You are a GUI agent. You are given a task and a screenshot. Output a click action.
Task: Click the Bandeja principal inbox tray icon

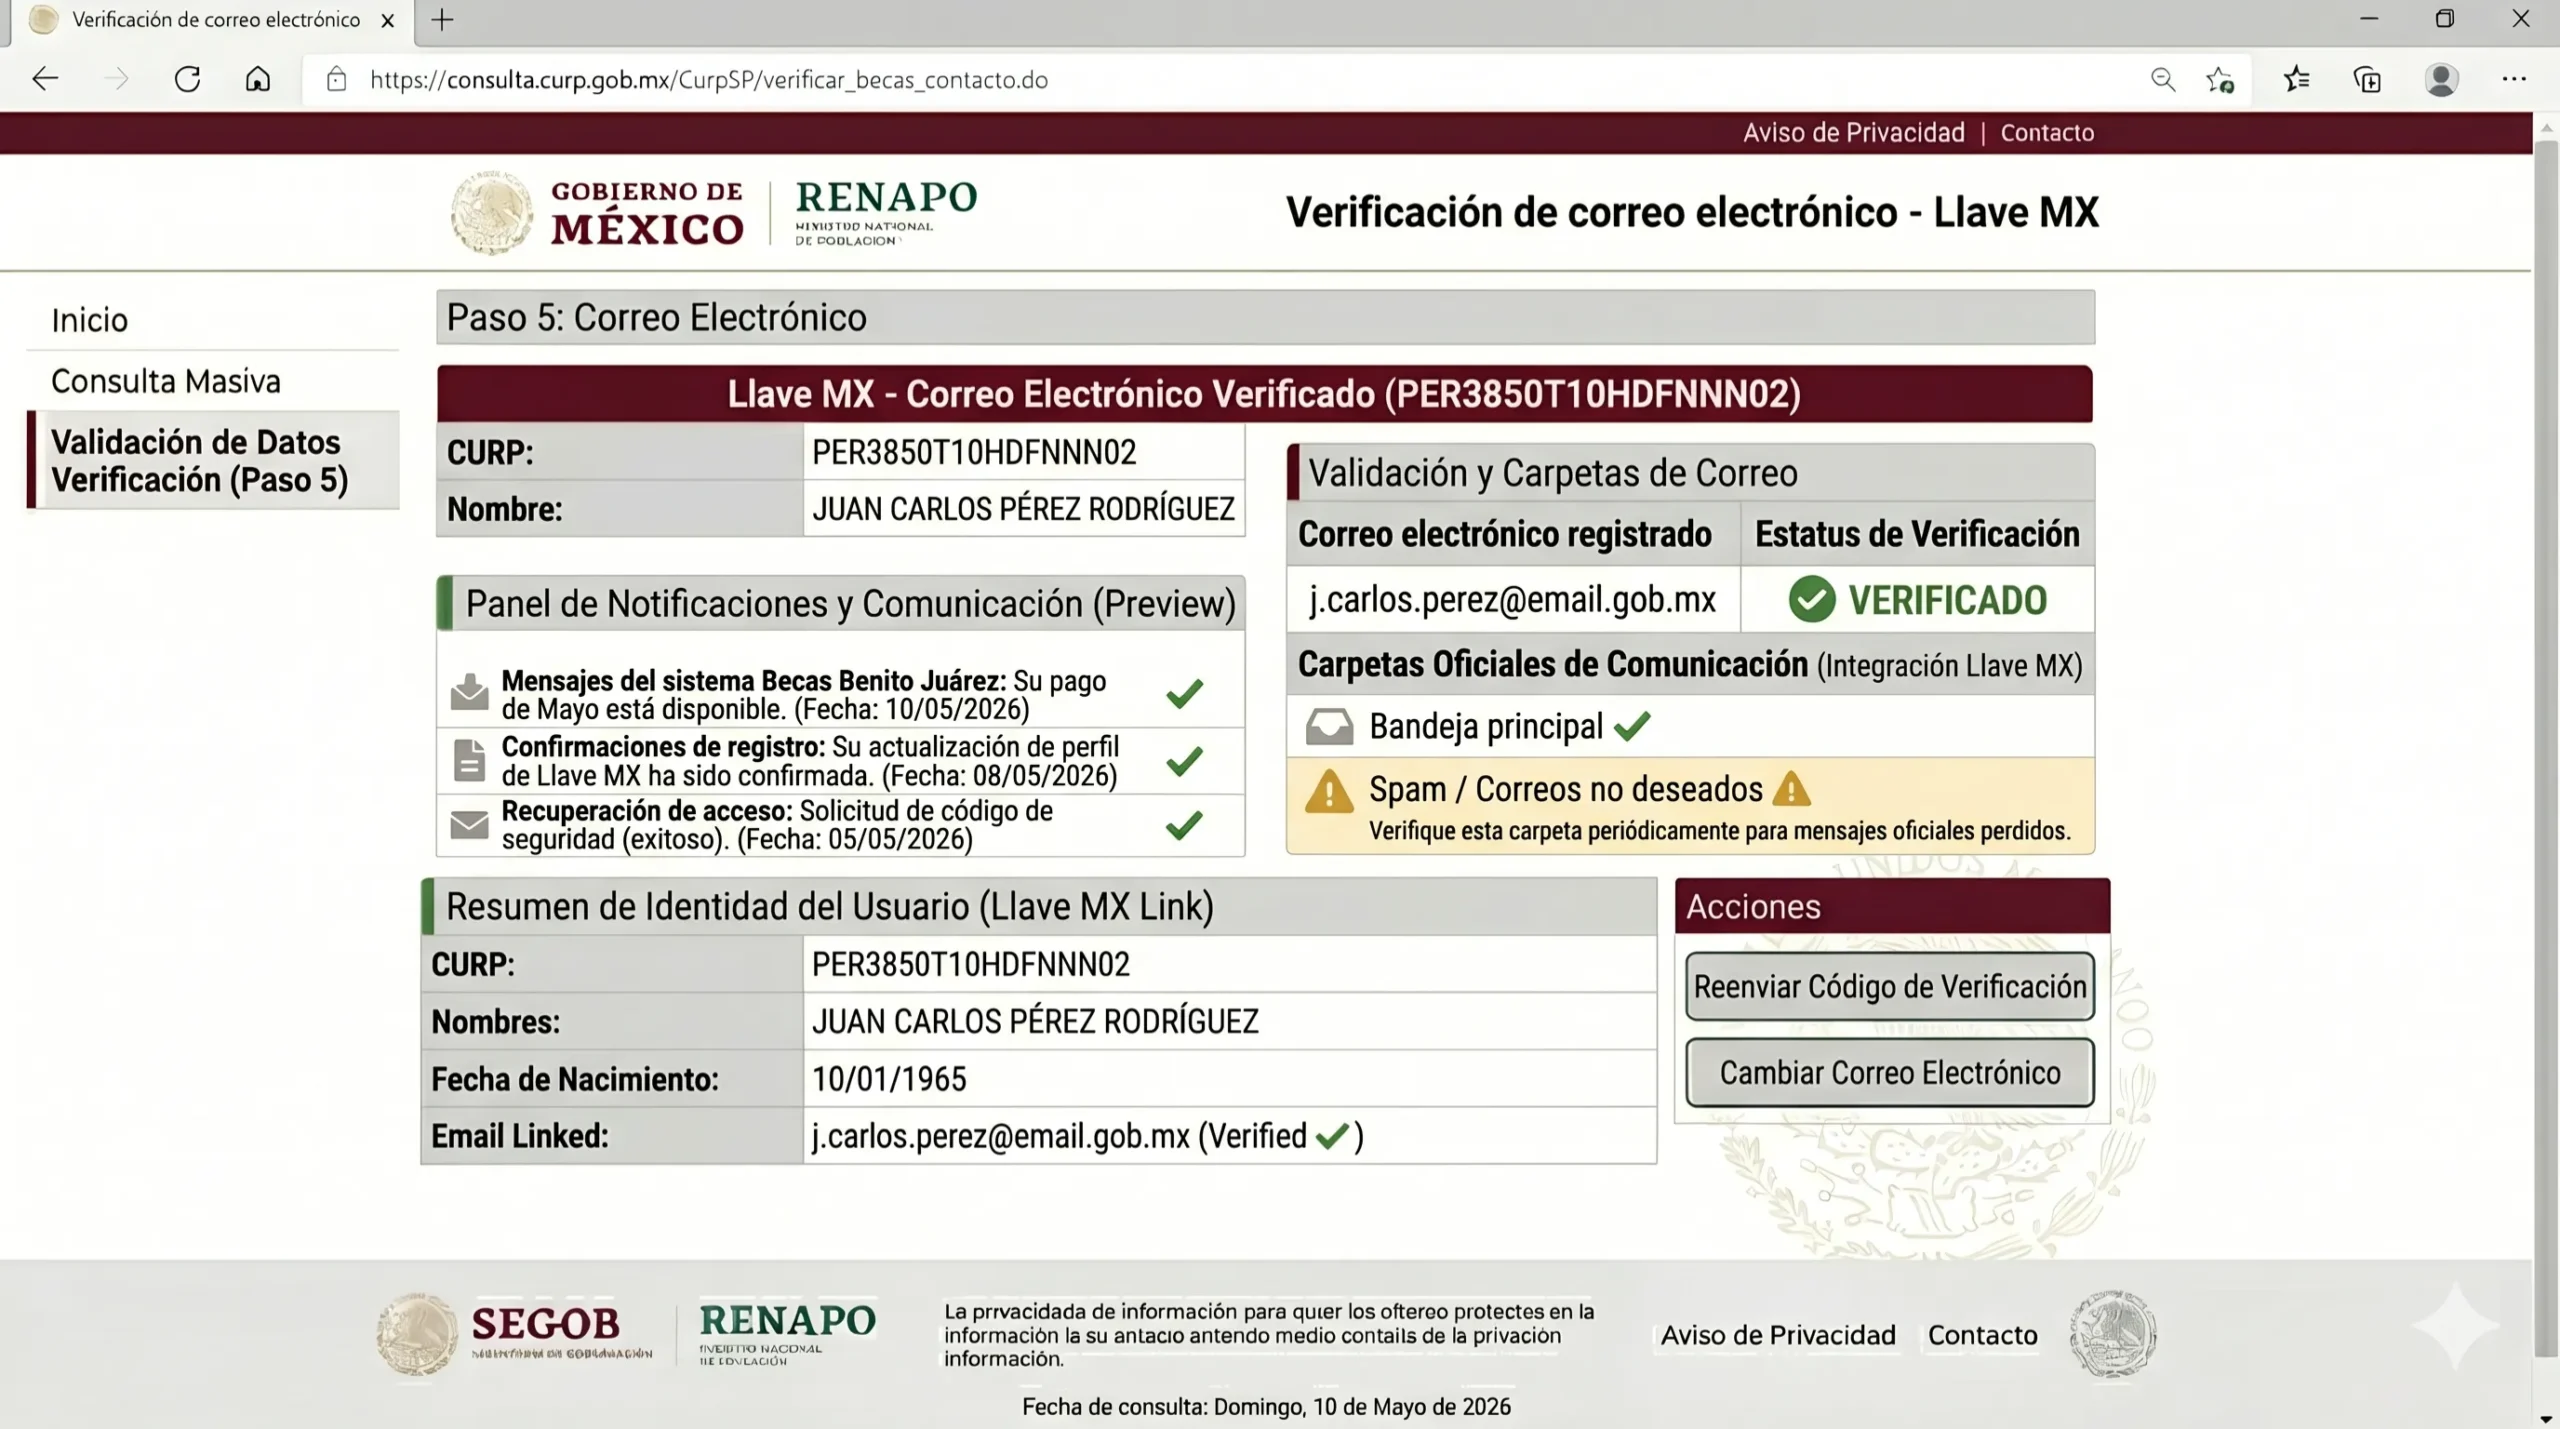pyautogui.click(x=1329, y=727)
